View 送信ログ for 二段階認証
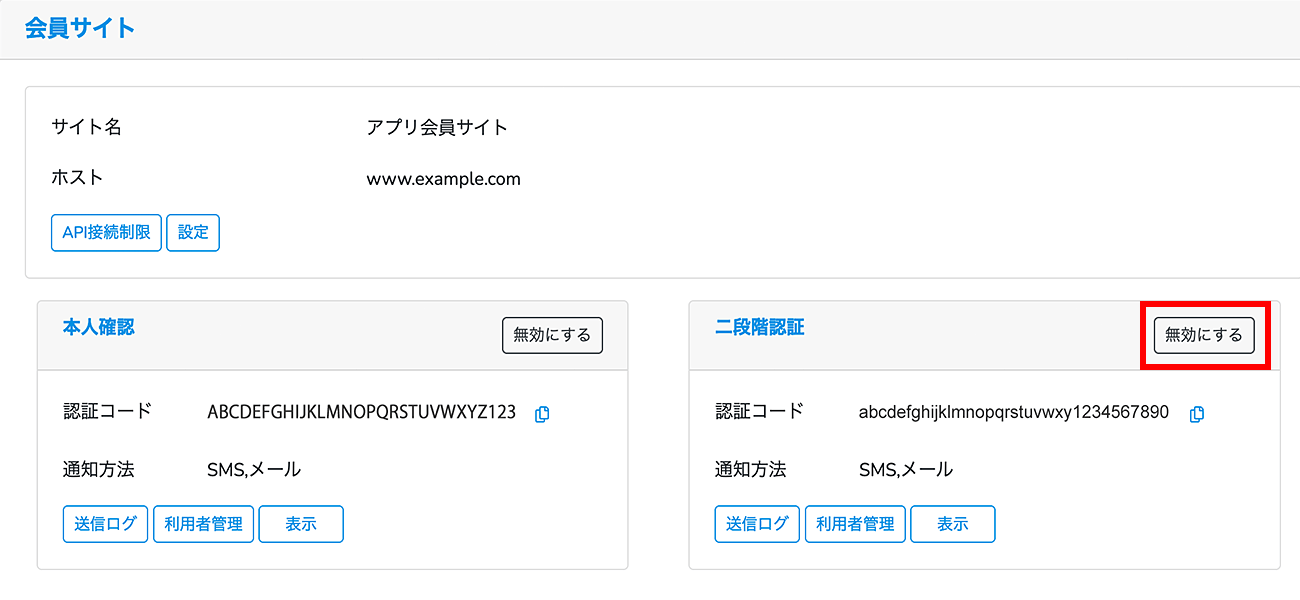Screen dimensions: 1300x600 (x=757, y=524)
